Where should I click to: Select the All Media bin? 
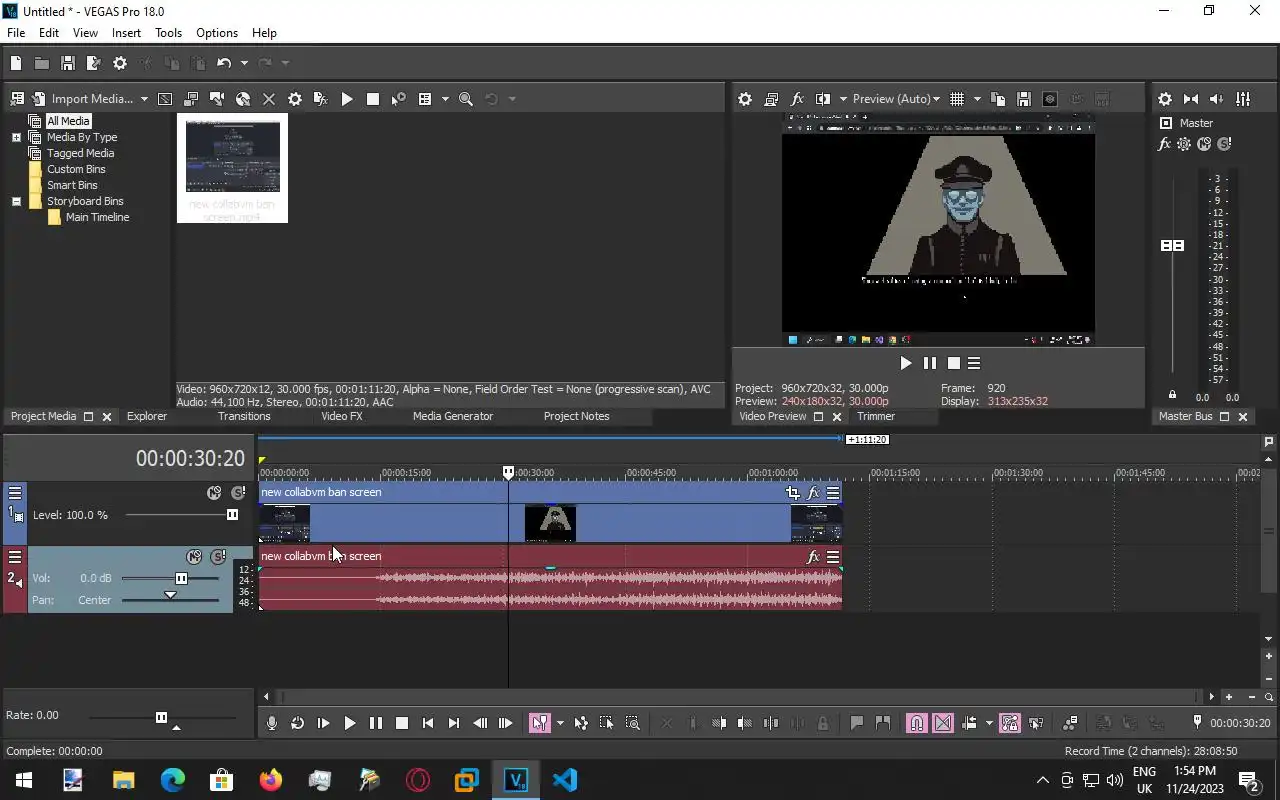point(68,121)
